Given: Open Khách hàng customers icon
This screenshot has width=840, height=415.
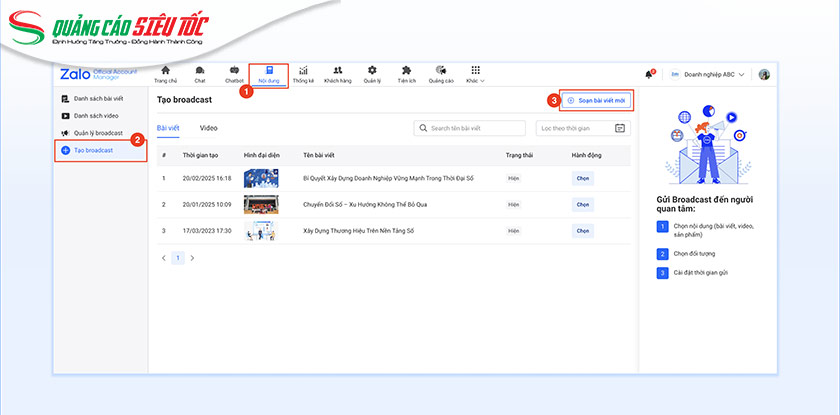Looking at the screenshot, I should pos(338,70).
